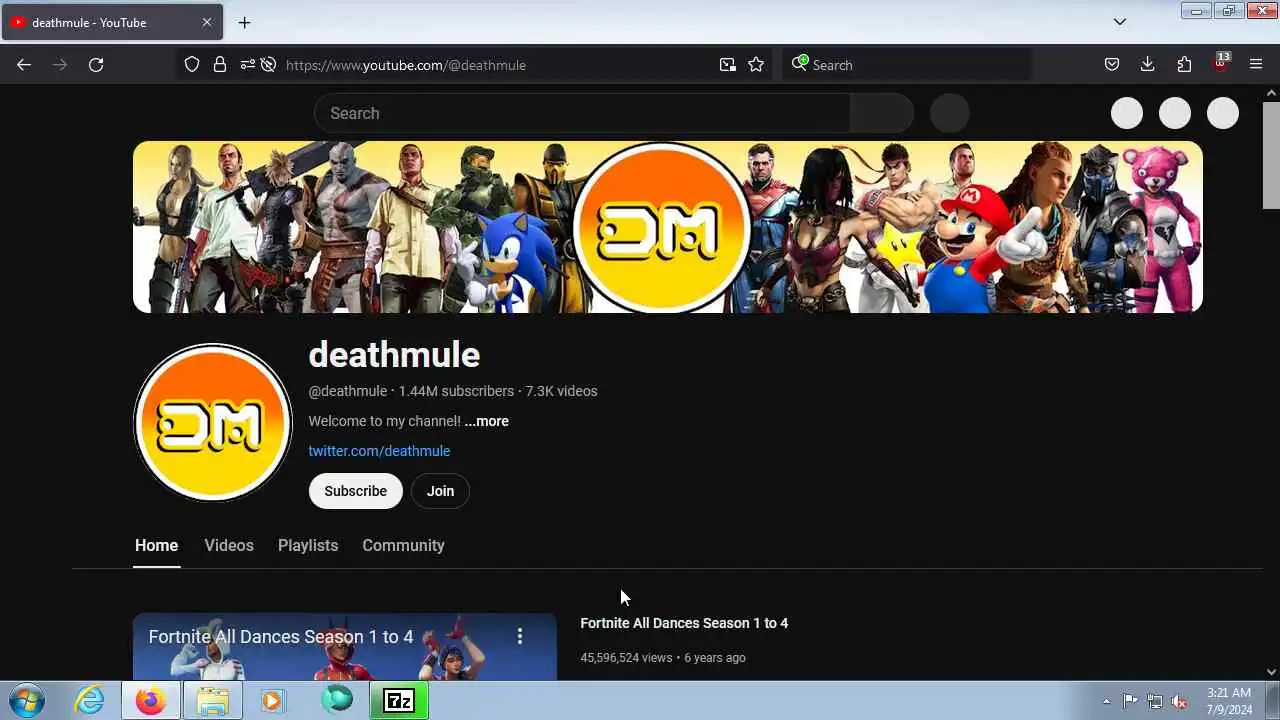The image size is (1280, 720).
Task: Click the deathmule channel avatar
Action: click(x=213, y=423)
